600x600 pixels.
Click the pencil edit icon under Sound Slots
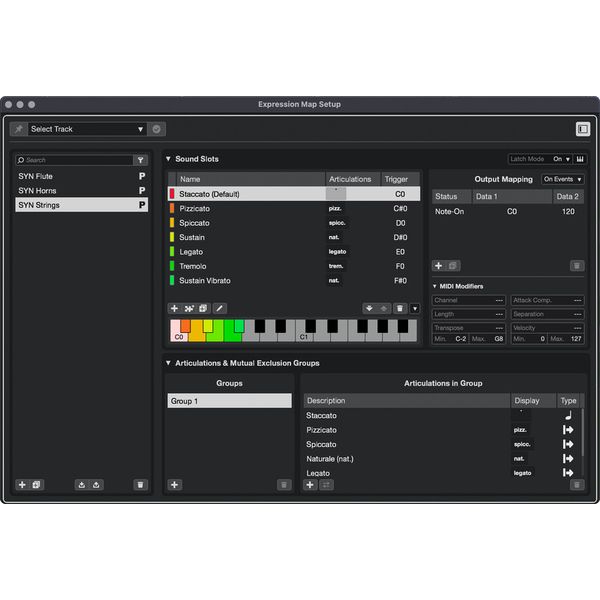[x=219, y=308]
